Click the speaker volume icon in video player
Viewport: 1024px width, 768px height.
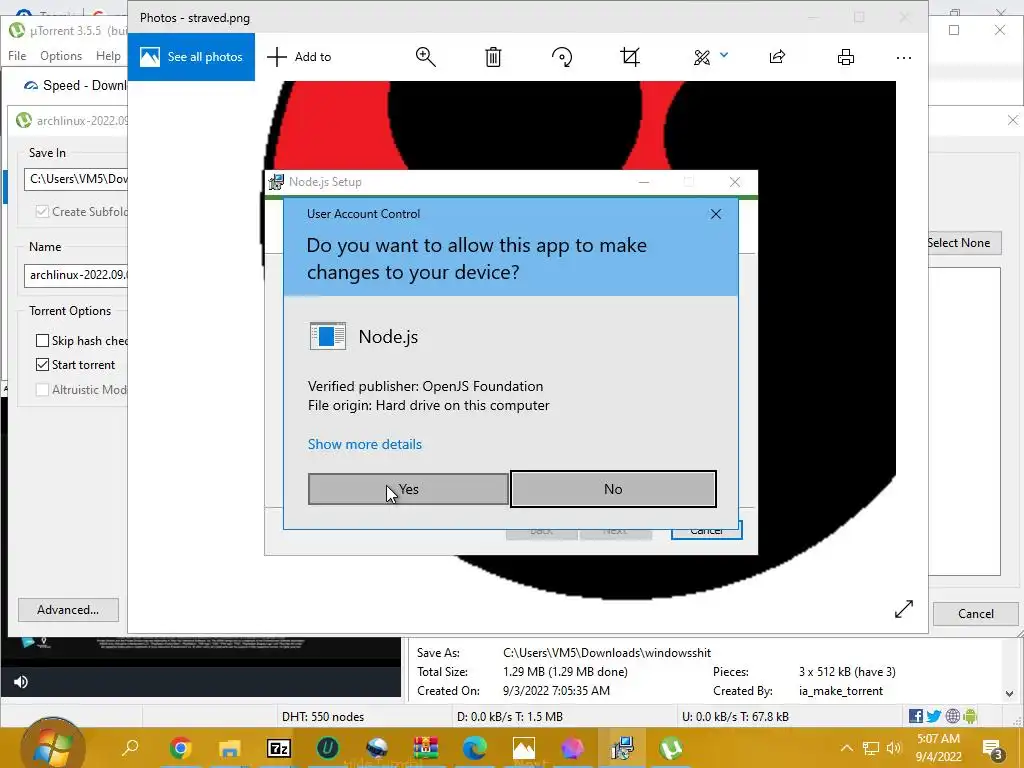pos(21,682)
